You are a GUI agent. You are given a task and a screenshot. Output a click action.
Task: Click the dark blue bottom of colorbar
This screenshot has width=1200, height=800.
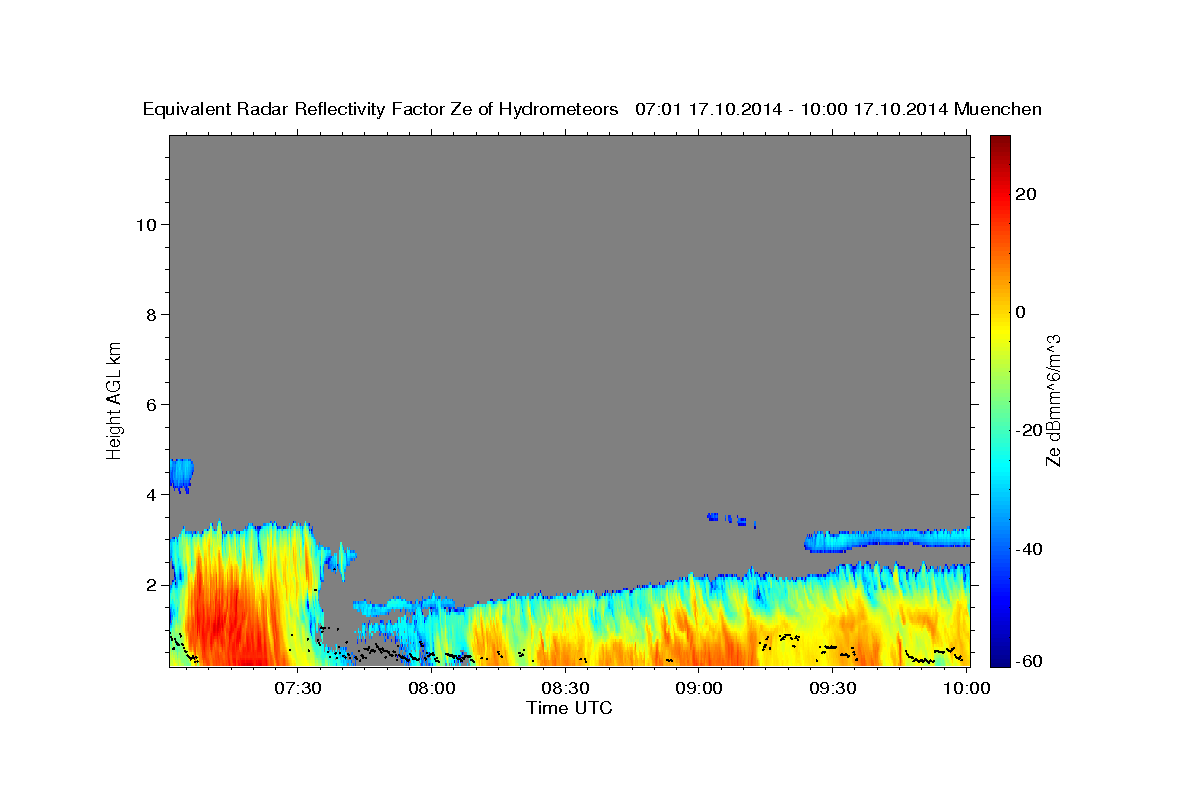tap(999, 658)
